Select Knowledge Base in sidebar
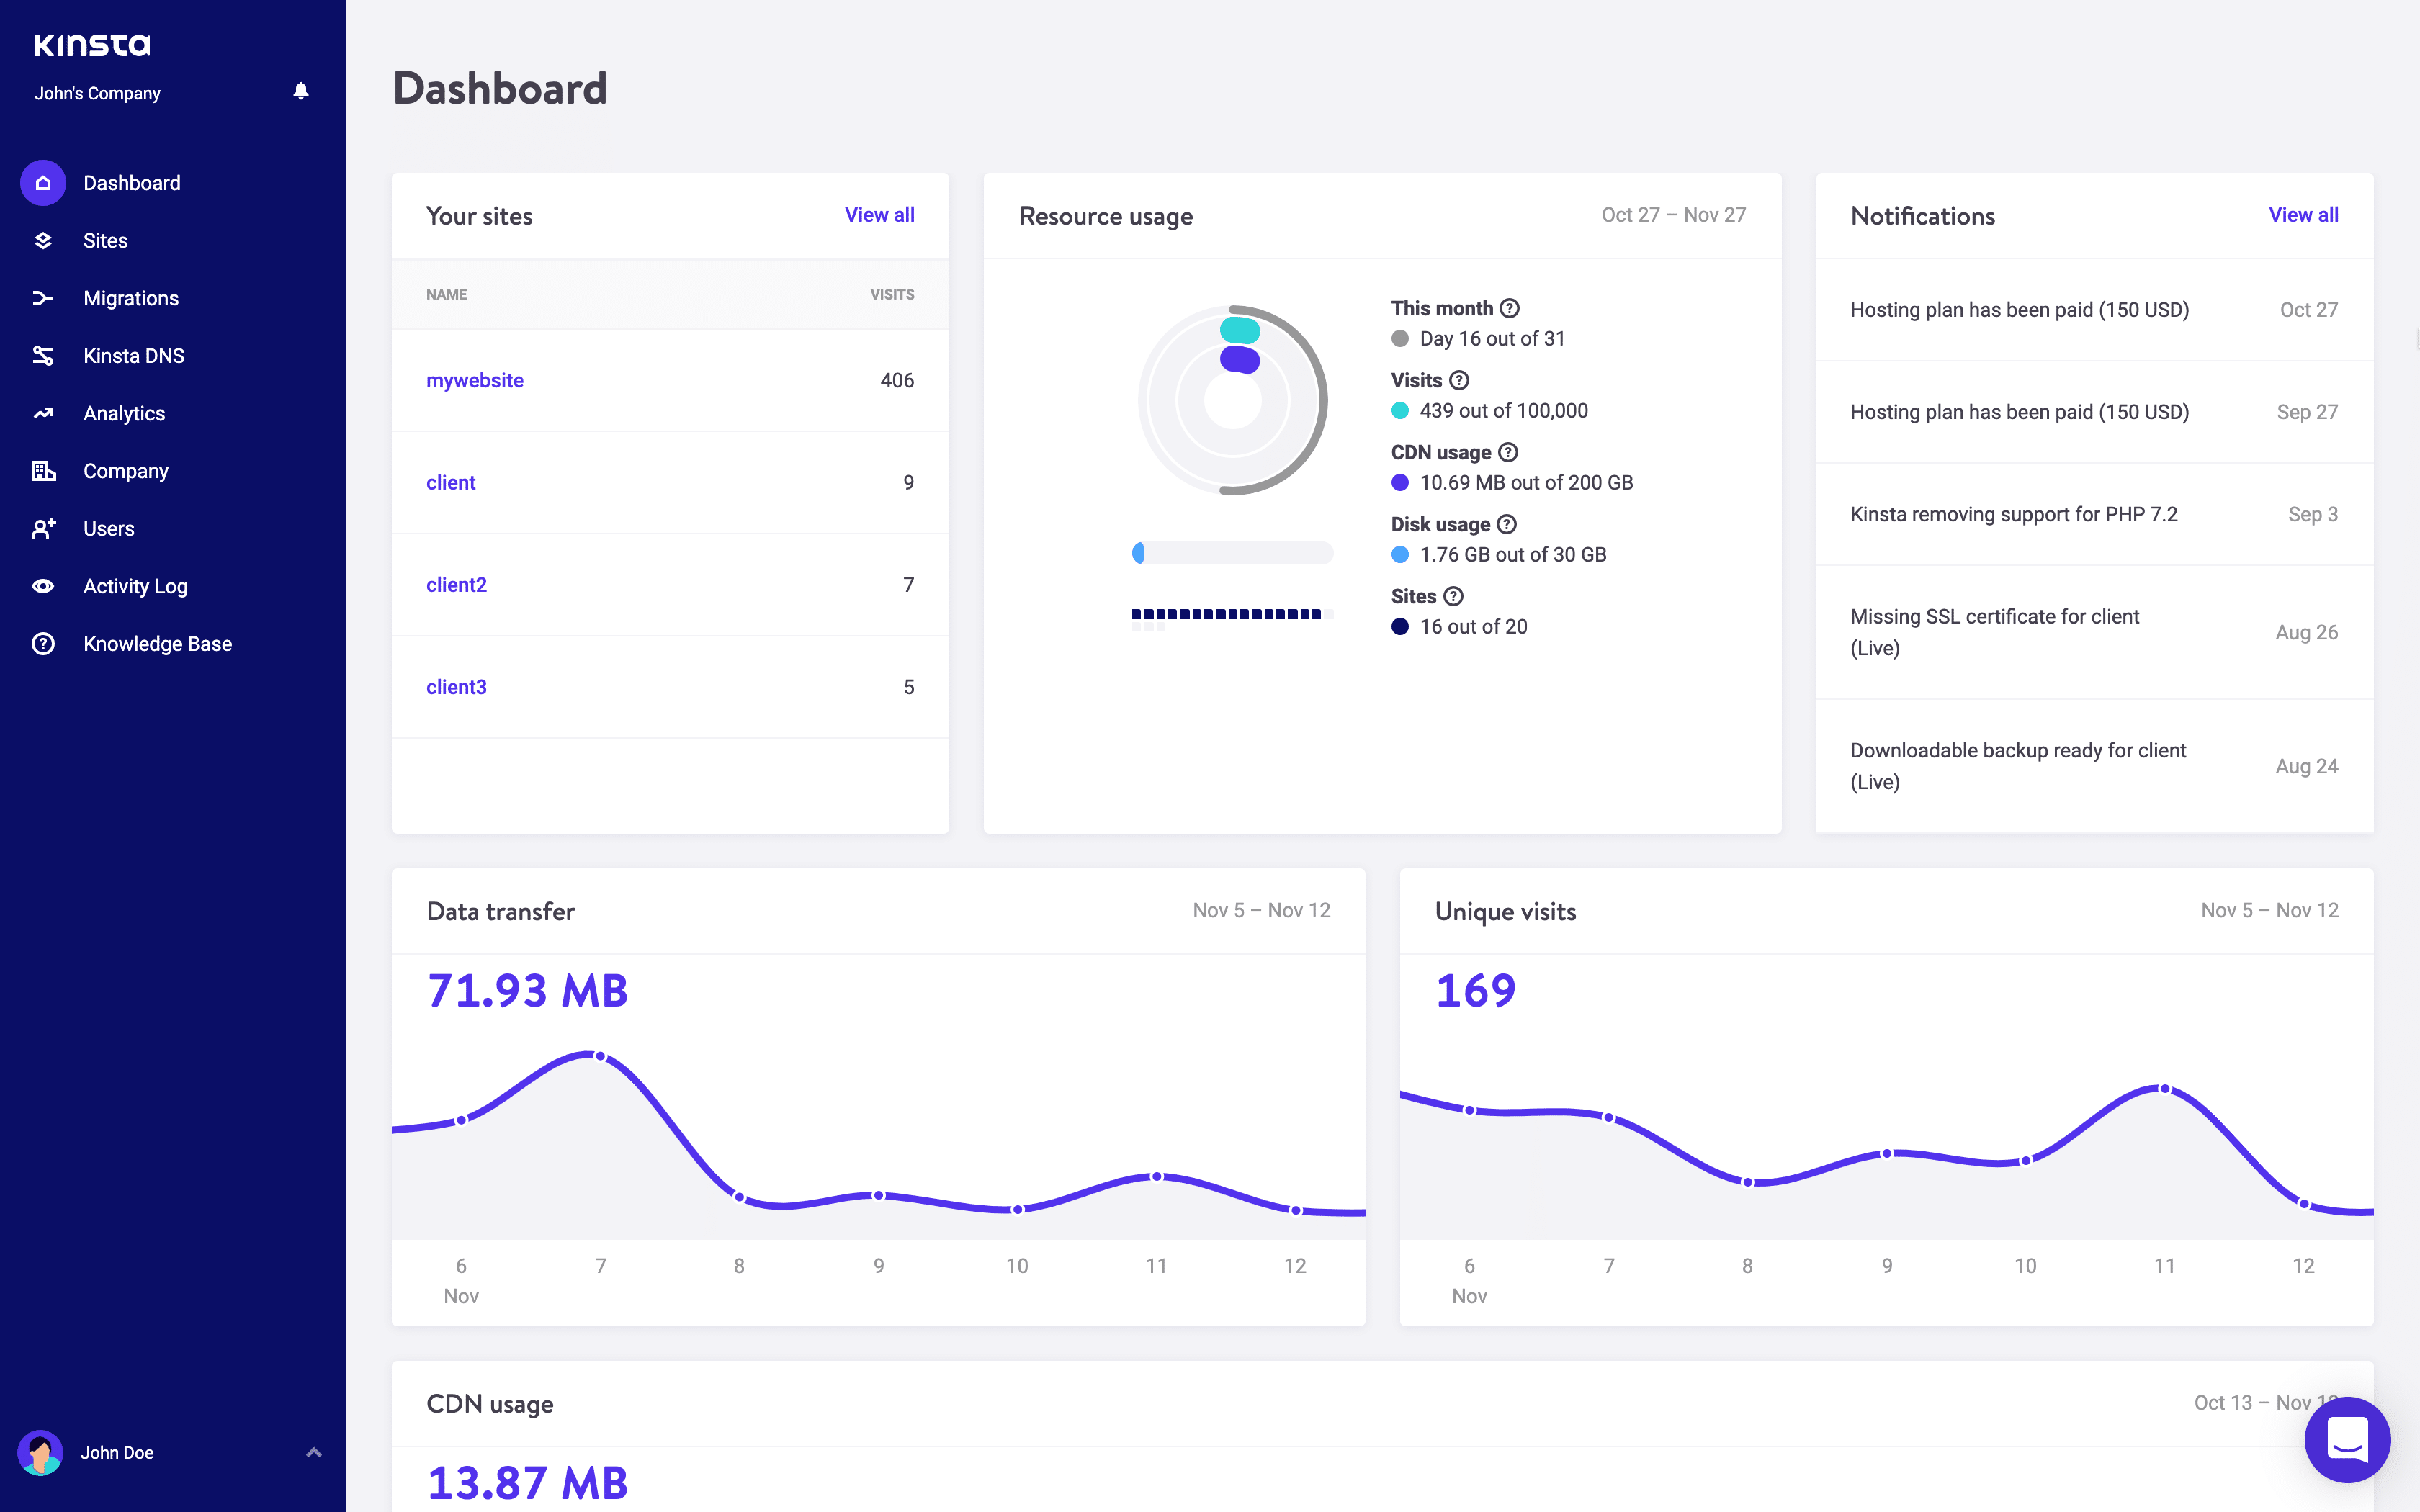The image size is (2420, 1512). pyautogui.click(x=157, y=644)
